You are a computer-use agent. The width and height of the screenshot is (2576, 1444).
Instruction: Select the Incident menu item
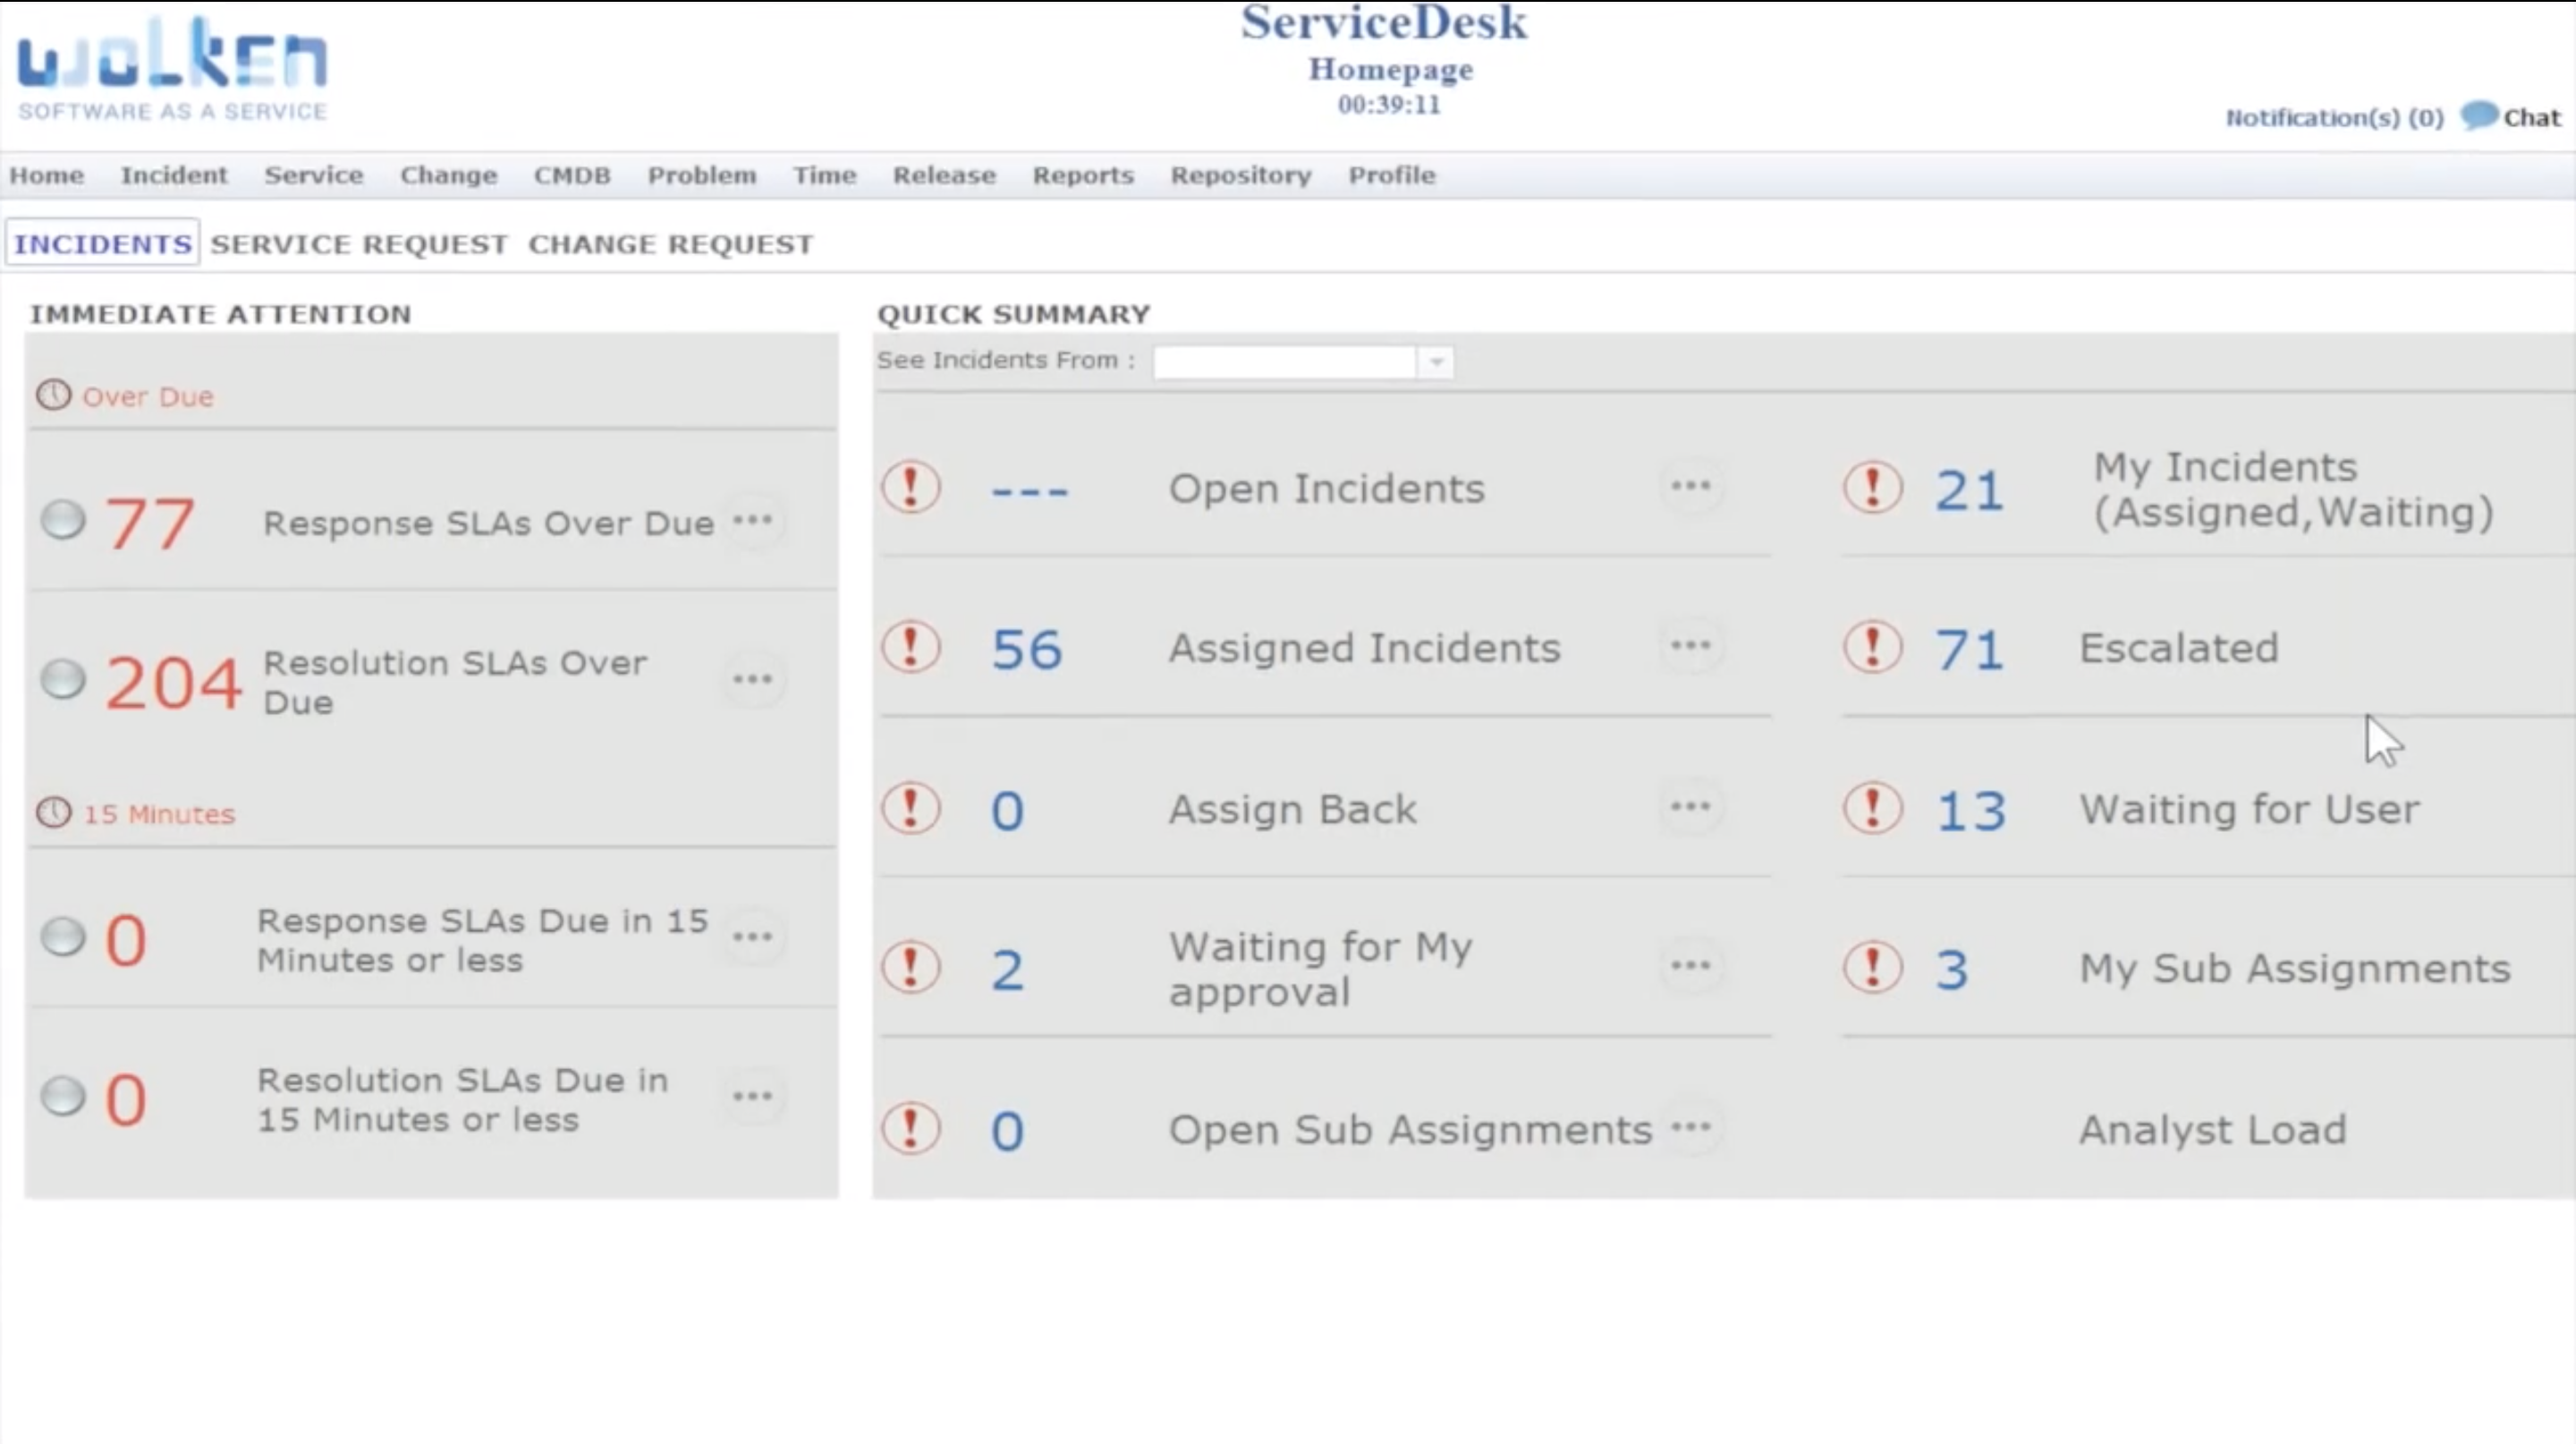click(172, 174)
